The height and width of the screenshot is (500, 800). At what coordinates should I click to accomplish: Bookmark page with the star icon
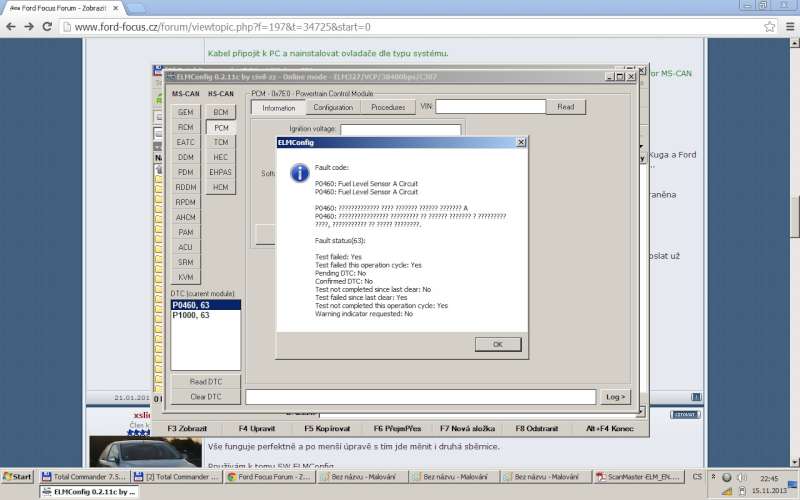click(x=769, y=27)
